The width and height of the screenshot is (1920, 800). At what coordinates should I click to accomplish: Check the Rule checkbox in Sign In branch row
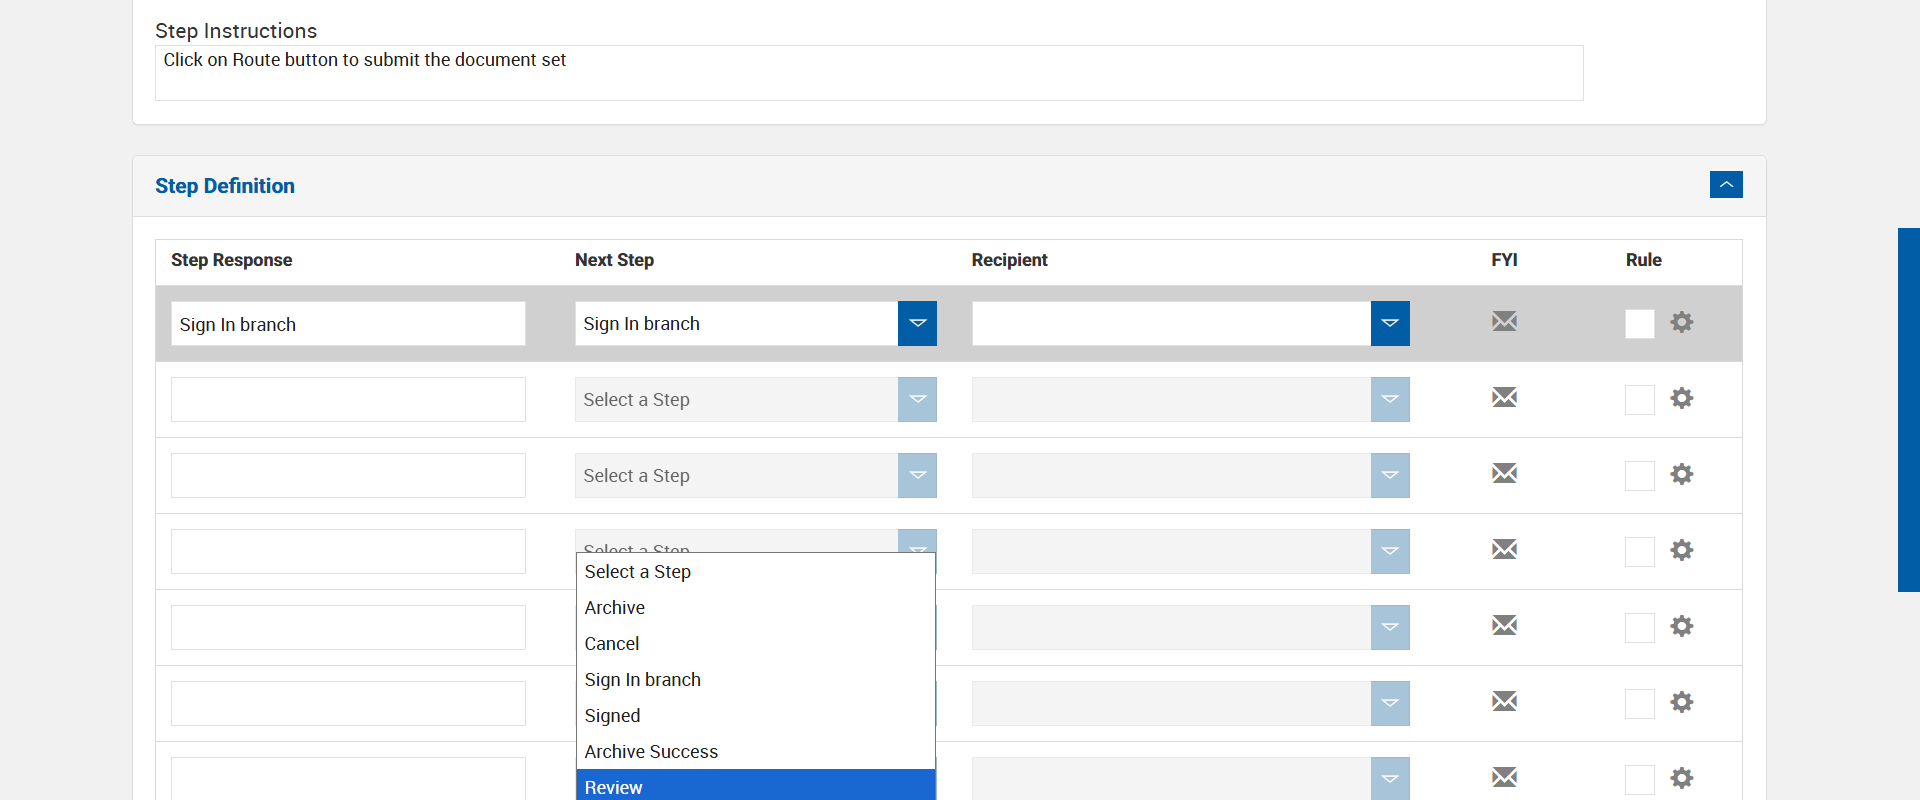(x=1639, y=324)
